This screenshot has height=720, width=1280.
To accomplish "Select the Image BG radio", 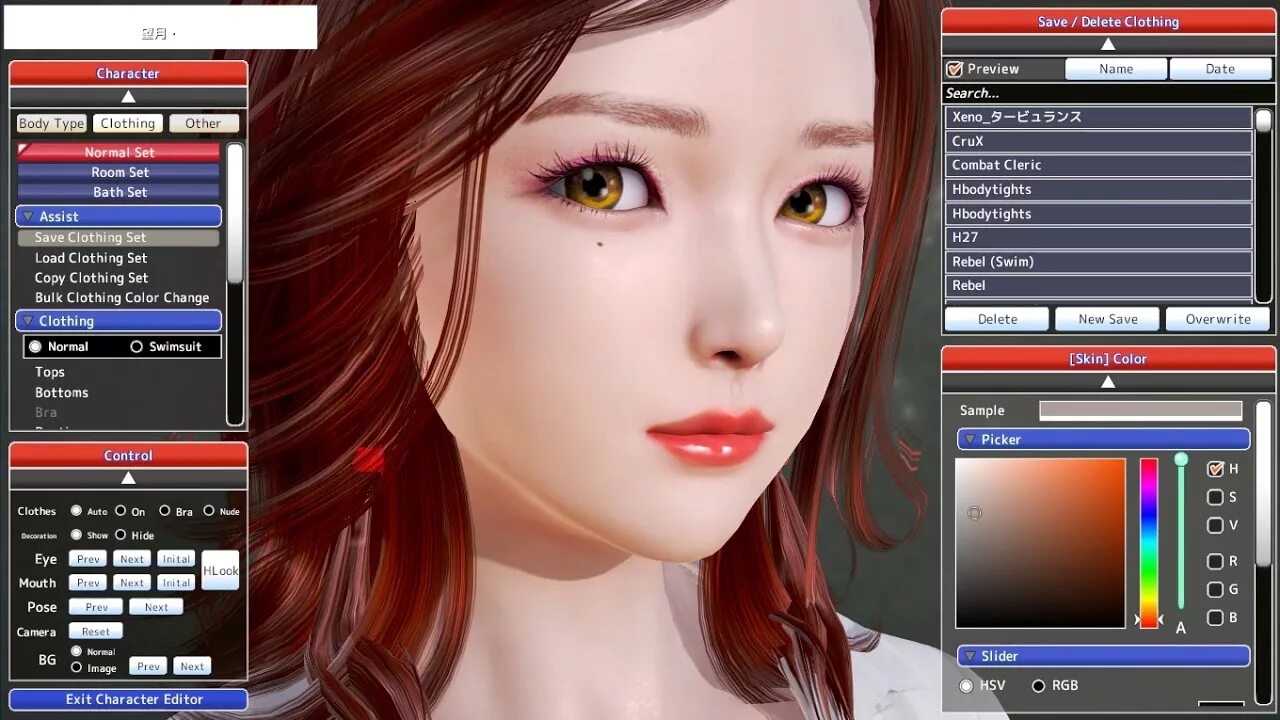I will (x=76, y=667).
